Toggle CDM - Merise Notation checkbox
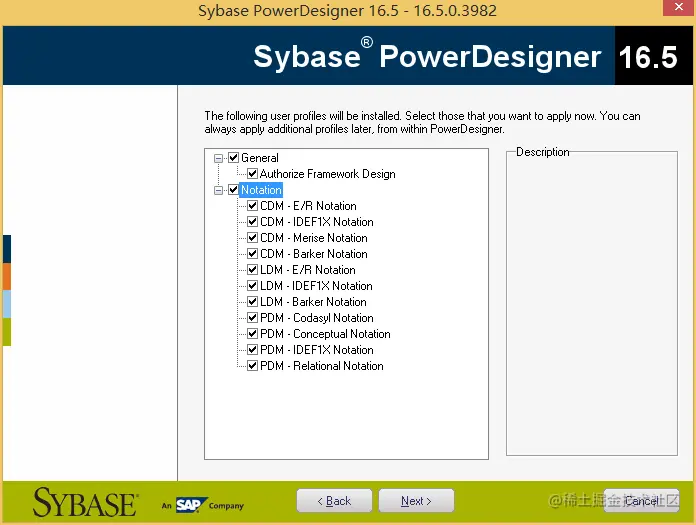 (253, 237)
